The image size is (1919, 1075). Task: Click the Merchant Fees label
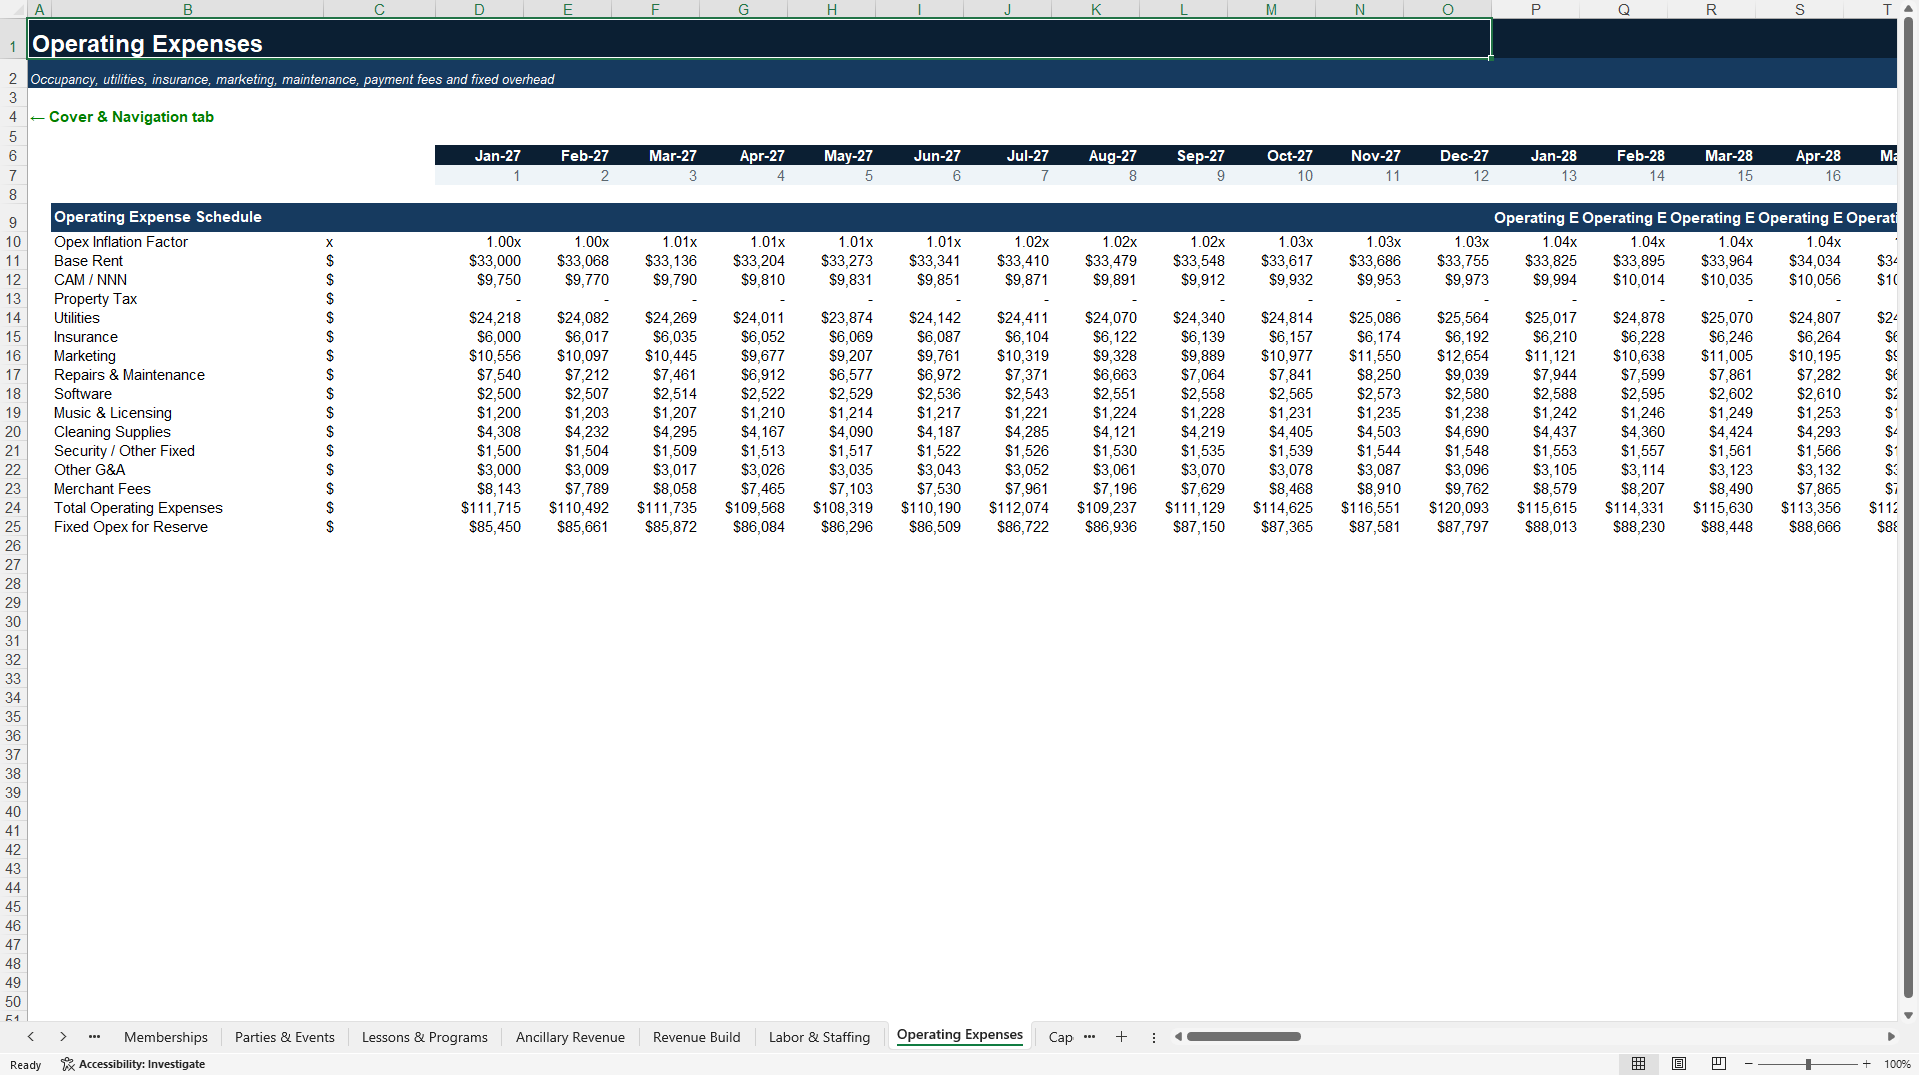click(x=102, y=489)
